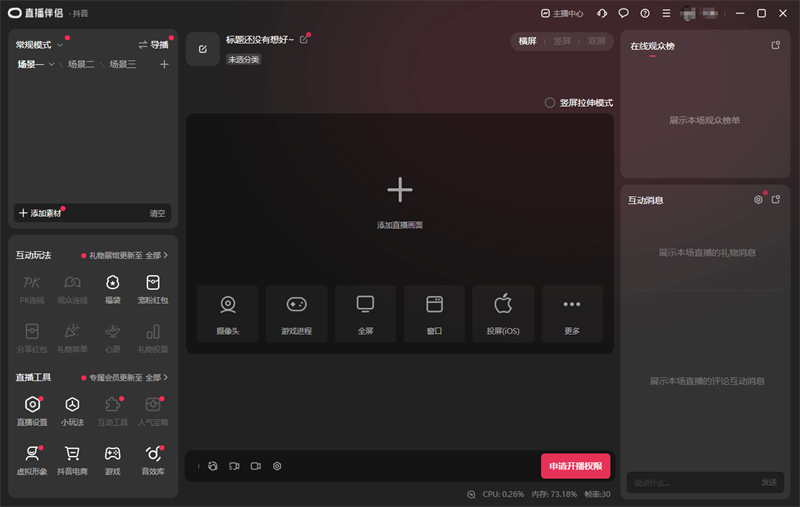This screenshot has width=800, height=507.
Task: Open the 福袋 lucky bag tool
Action: click(113, 287)
